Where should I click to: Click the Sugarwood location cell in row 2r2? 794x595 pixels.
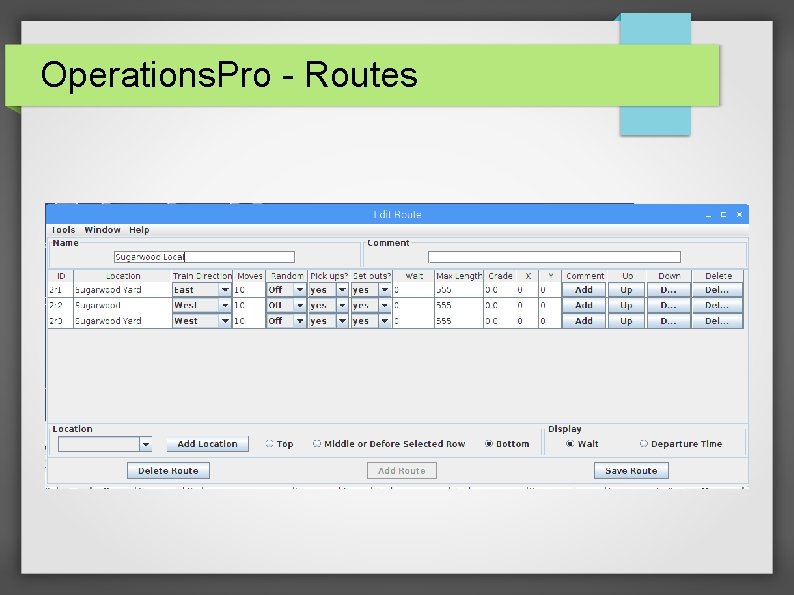tap(123, 305)
